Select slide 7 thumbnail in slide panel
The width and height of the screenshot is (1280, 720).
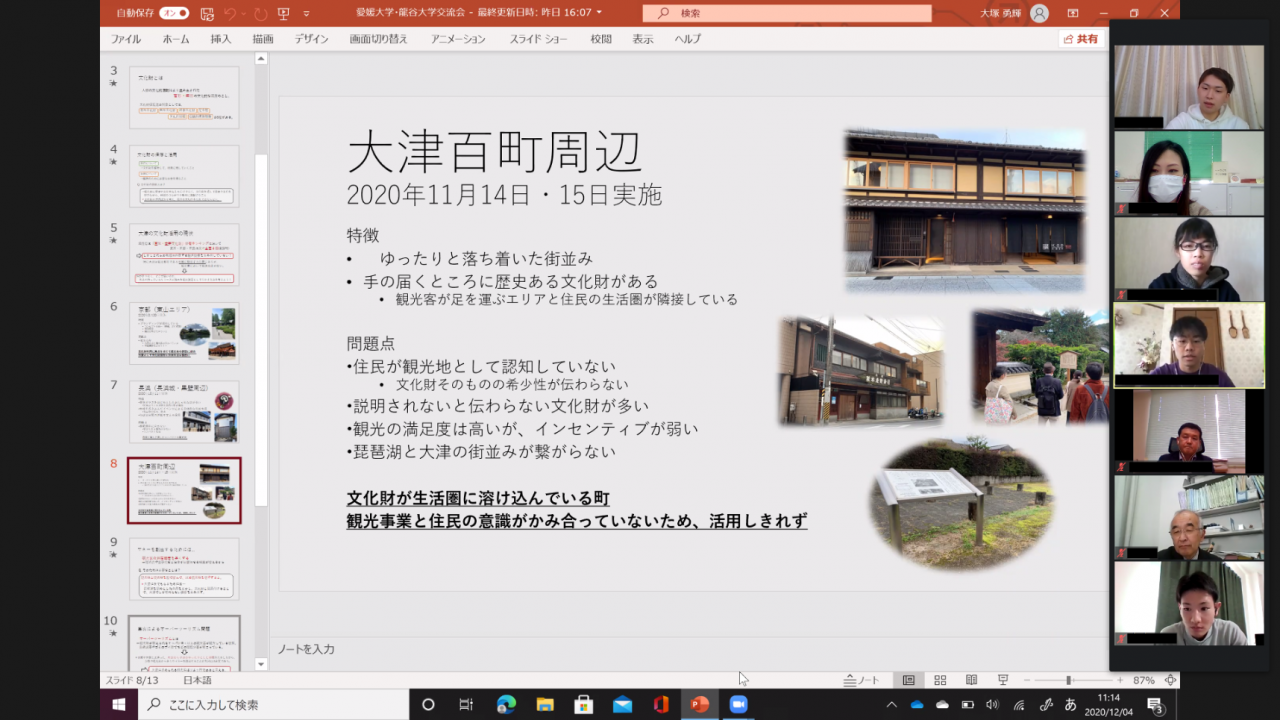click(x=184, y=412)
